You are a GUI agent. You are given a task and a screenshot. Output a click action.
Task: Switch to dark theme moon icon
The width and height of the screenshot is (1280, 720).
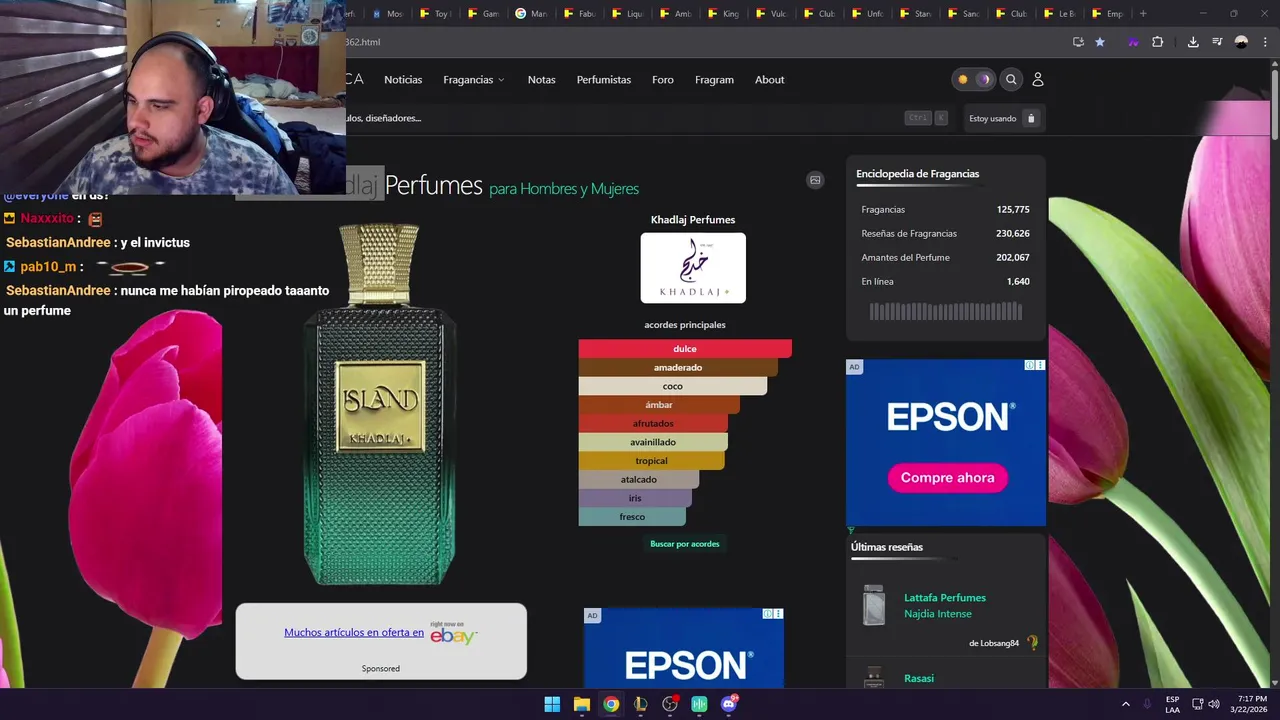[984, 79]
